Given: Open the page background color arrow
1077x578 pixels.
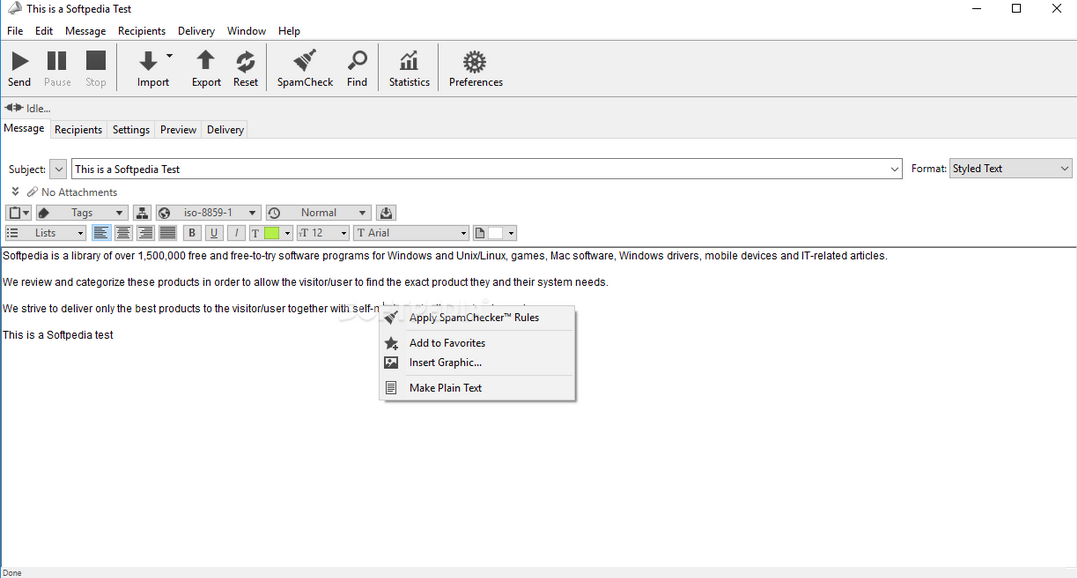Looking at the screenshot, I should [x=511, y=233].
